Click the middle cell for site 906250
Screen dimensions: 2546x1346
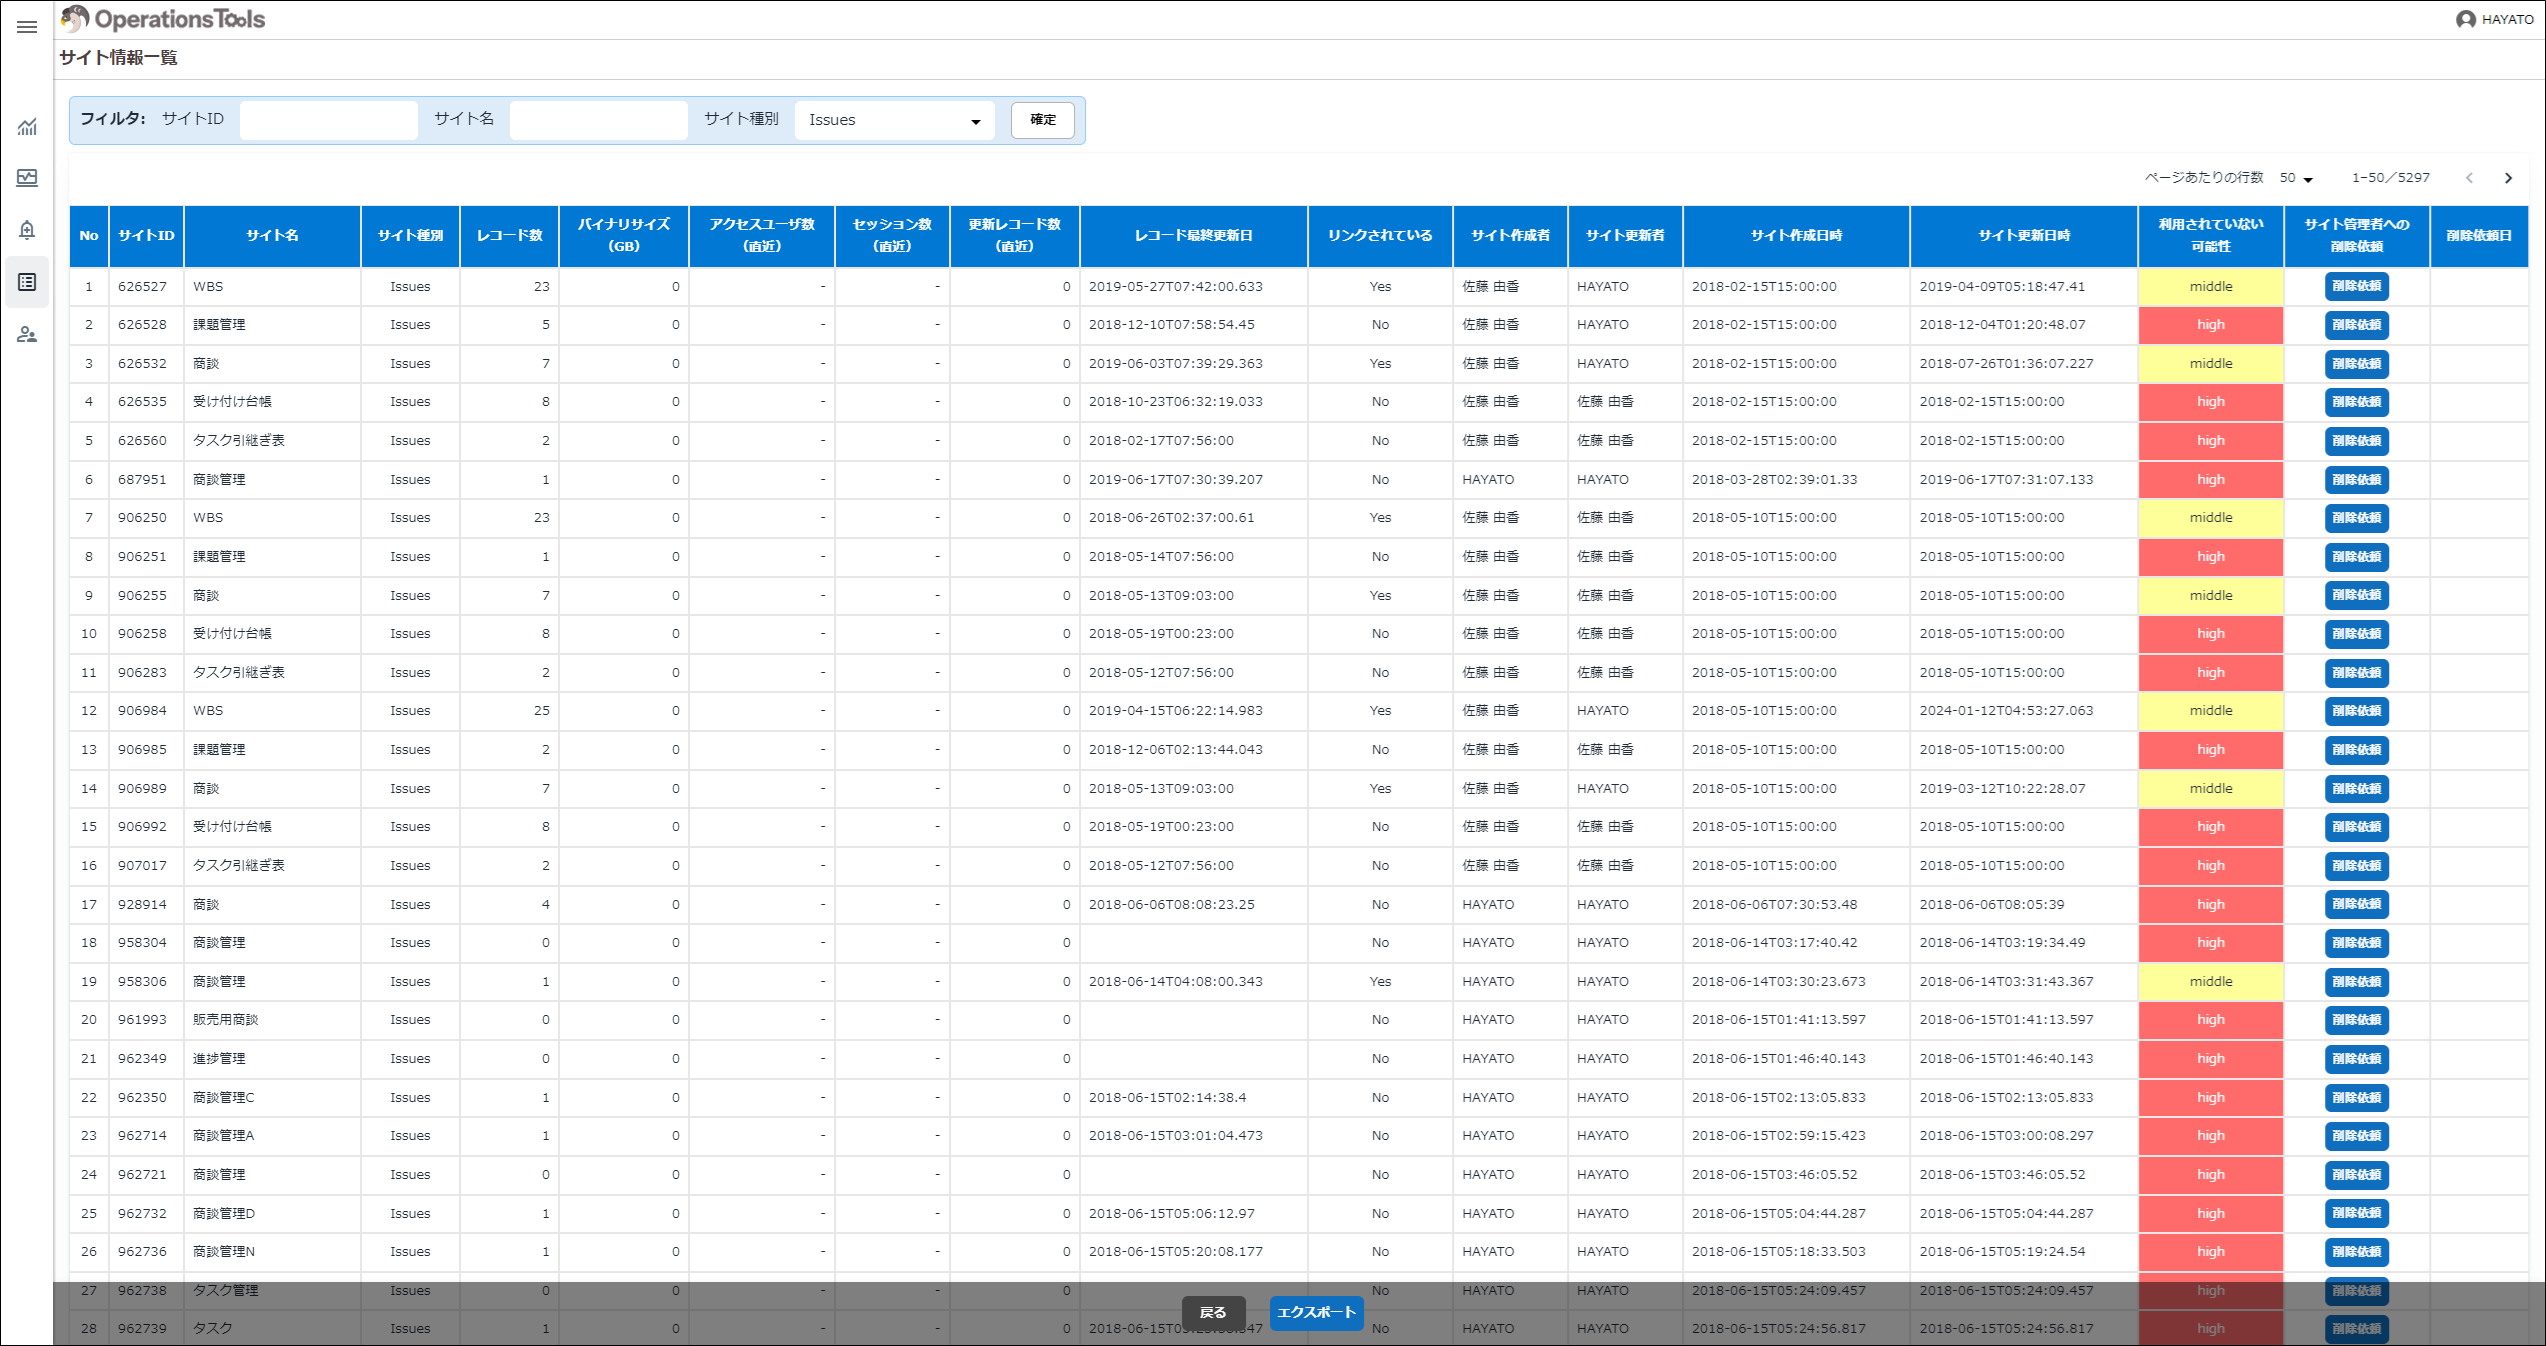click(2211, 518)
